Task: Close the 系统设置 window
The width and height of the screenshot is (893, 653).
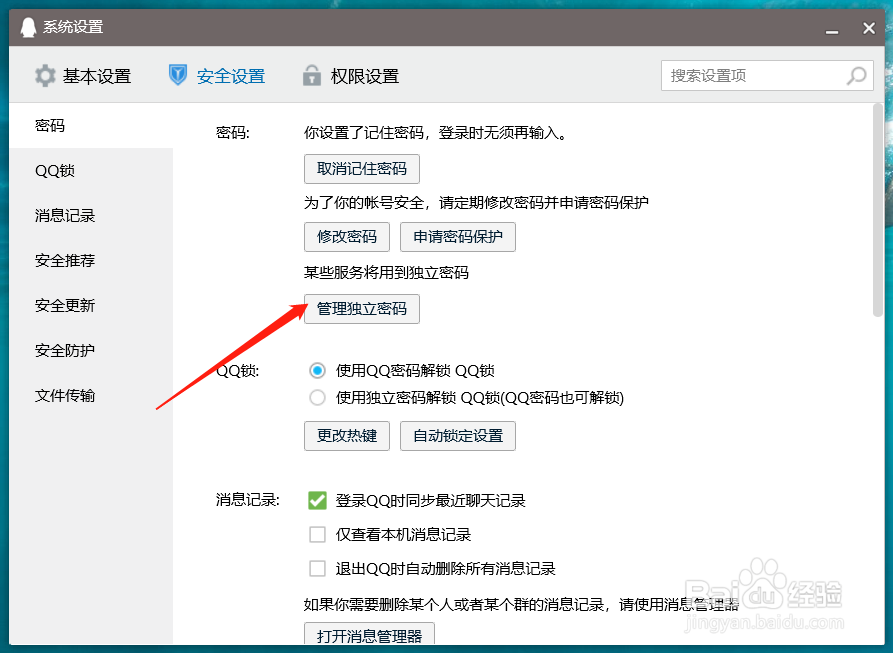Action: click(x=869, y=28)
